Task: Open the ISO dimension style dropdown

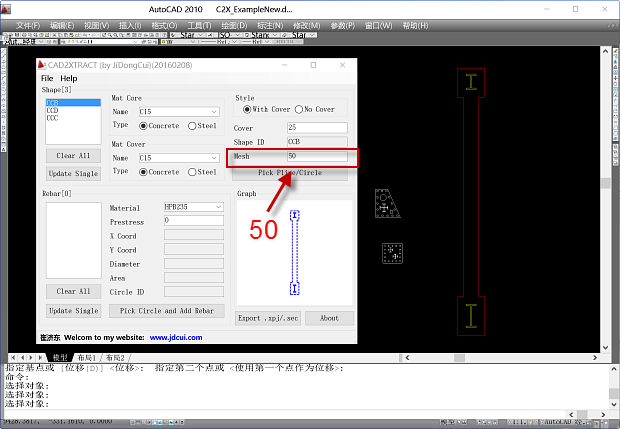Action: click(x=238, y=35)
